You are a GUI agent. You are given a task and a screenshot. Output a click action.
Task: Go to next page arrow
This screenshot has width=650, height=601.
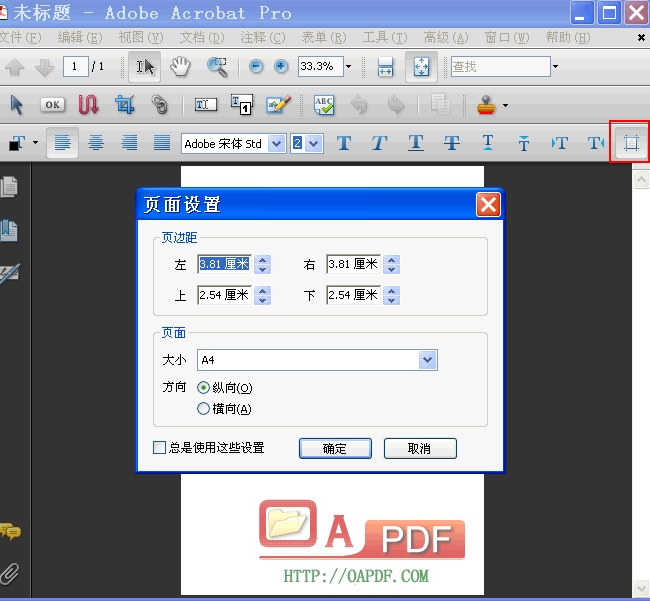(44, 67)
